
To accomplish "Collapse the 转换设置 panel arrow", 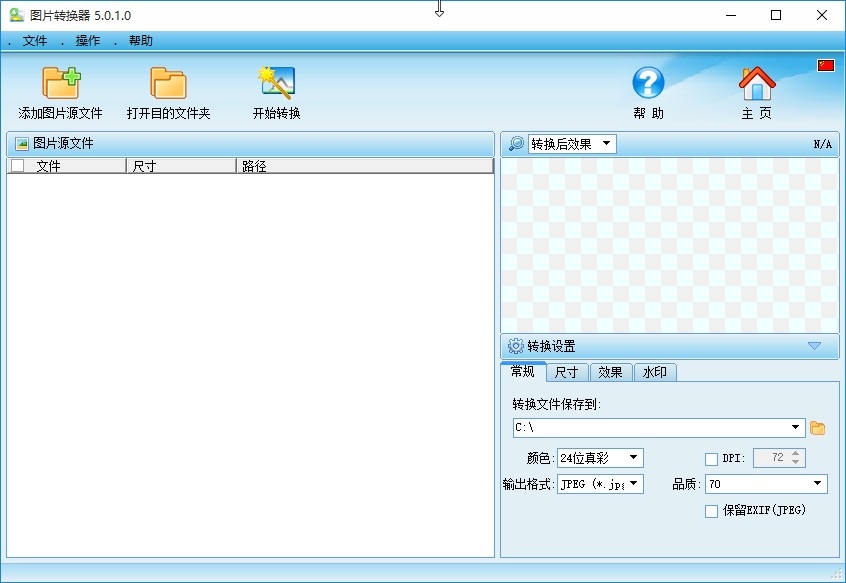I will click(814, 345).
